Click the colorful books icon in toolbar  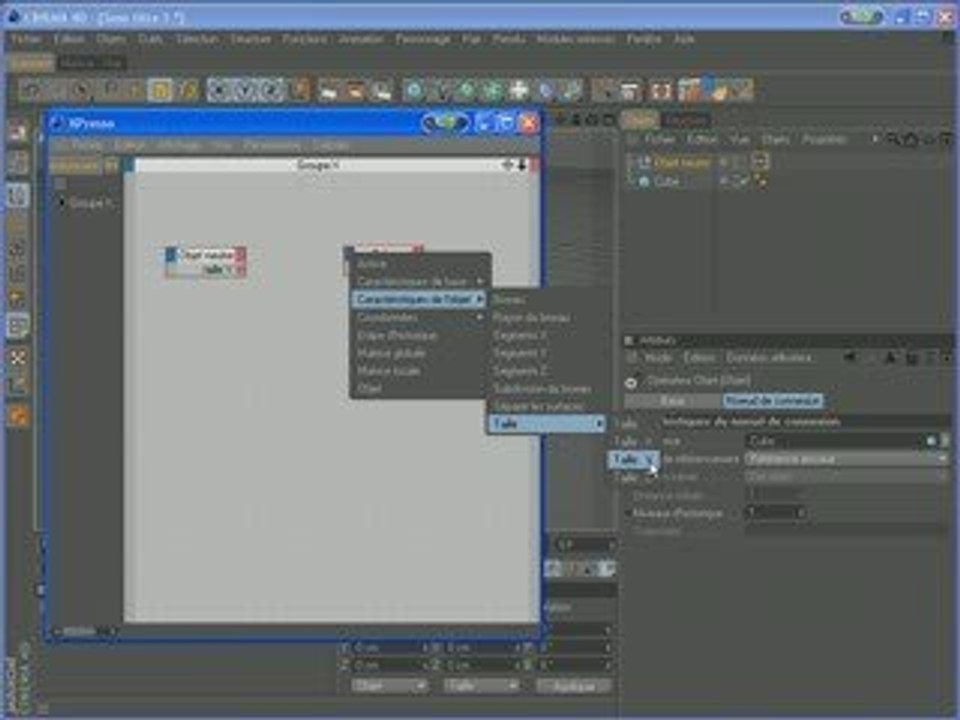689,90
